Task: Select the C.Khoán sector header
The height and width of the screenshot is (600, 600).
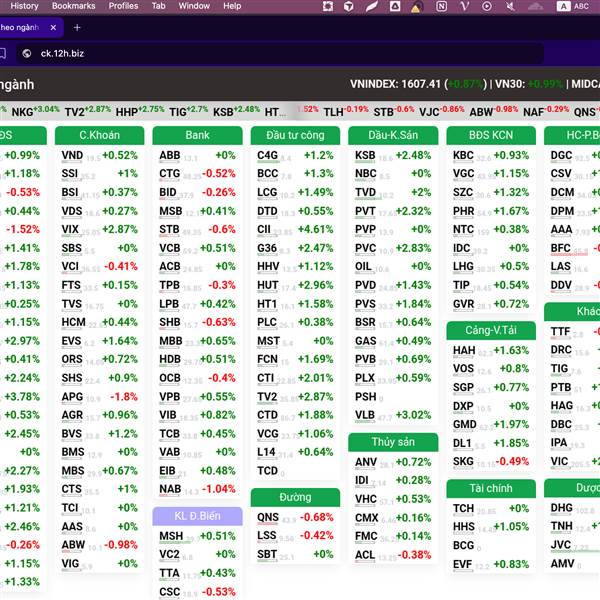Action: pyautogui.click(x=99, y=135)
